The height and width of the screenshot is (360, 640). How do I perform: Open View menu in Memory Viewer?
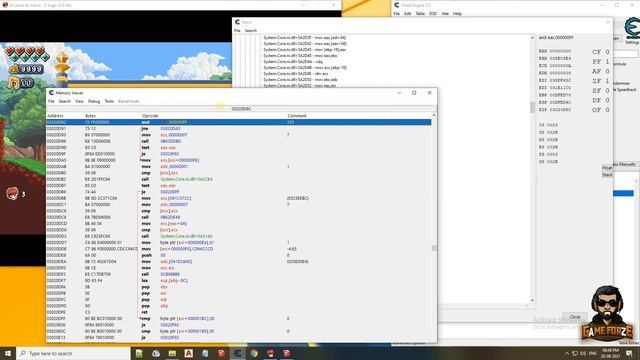[x=79, y=101]
